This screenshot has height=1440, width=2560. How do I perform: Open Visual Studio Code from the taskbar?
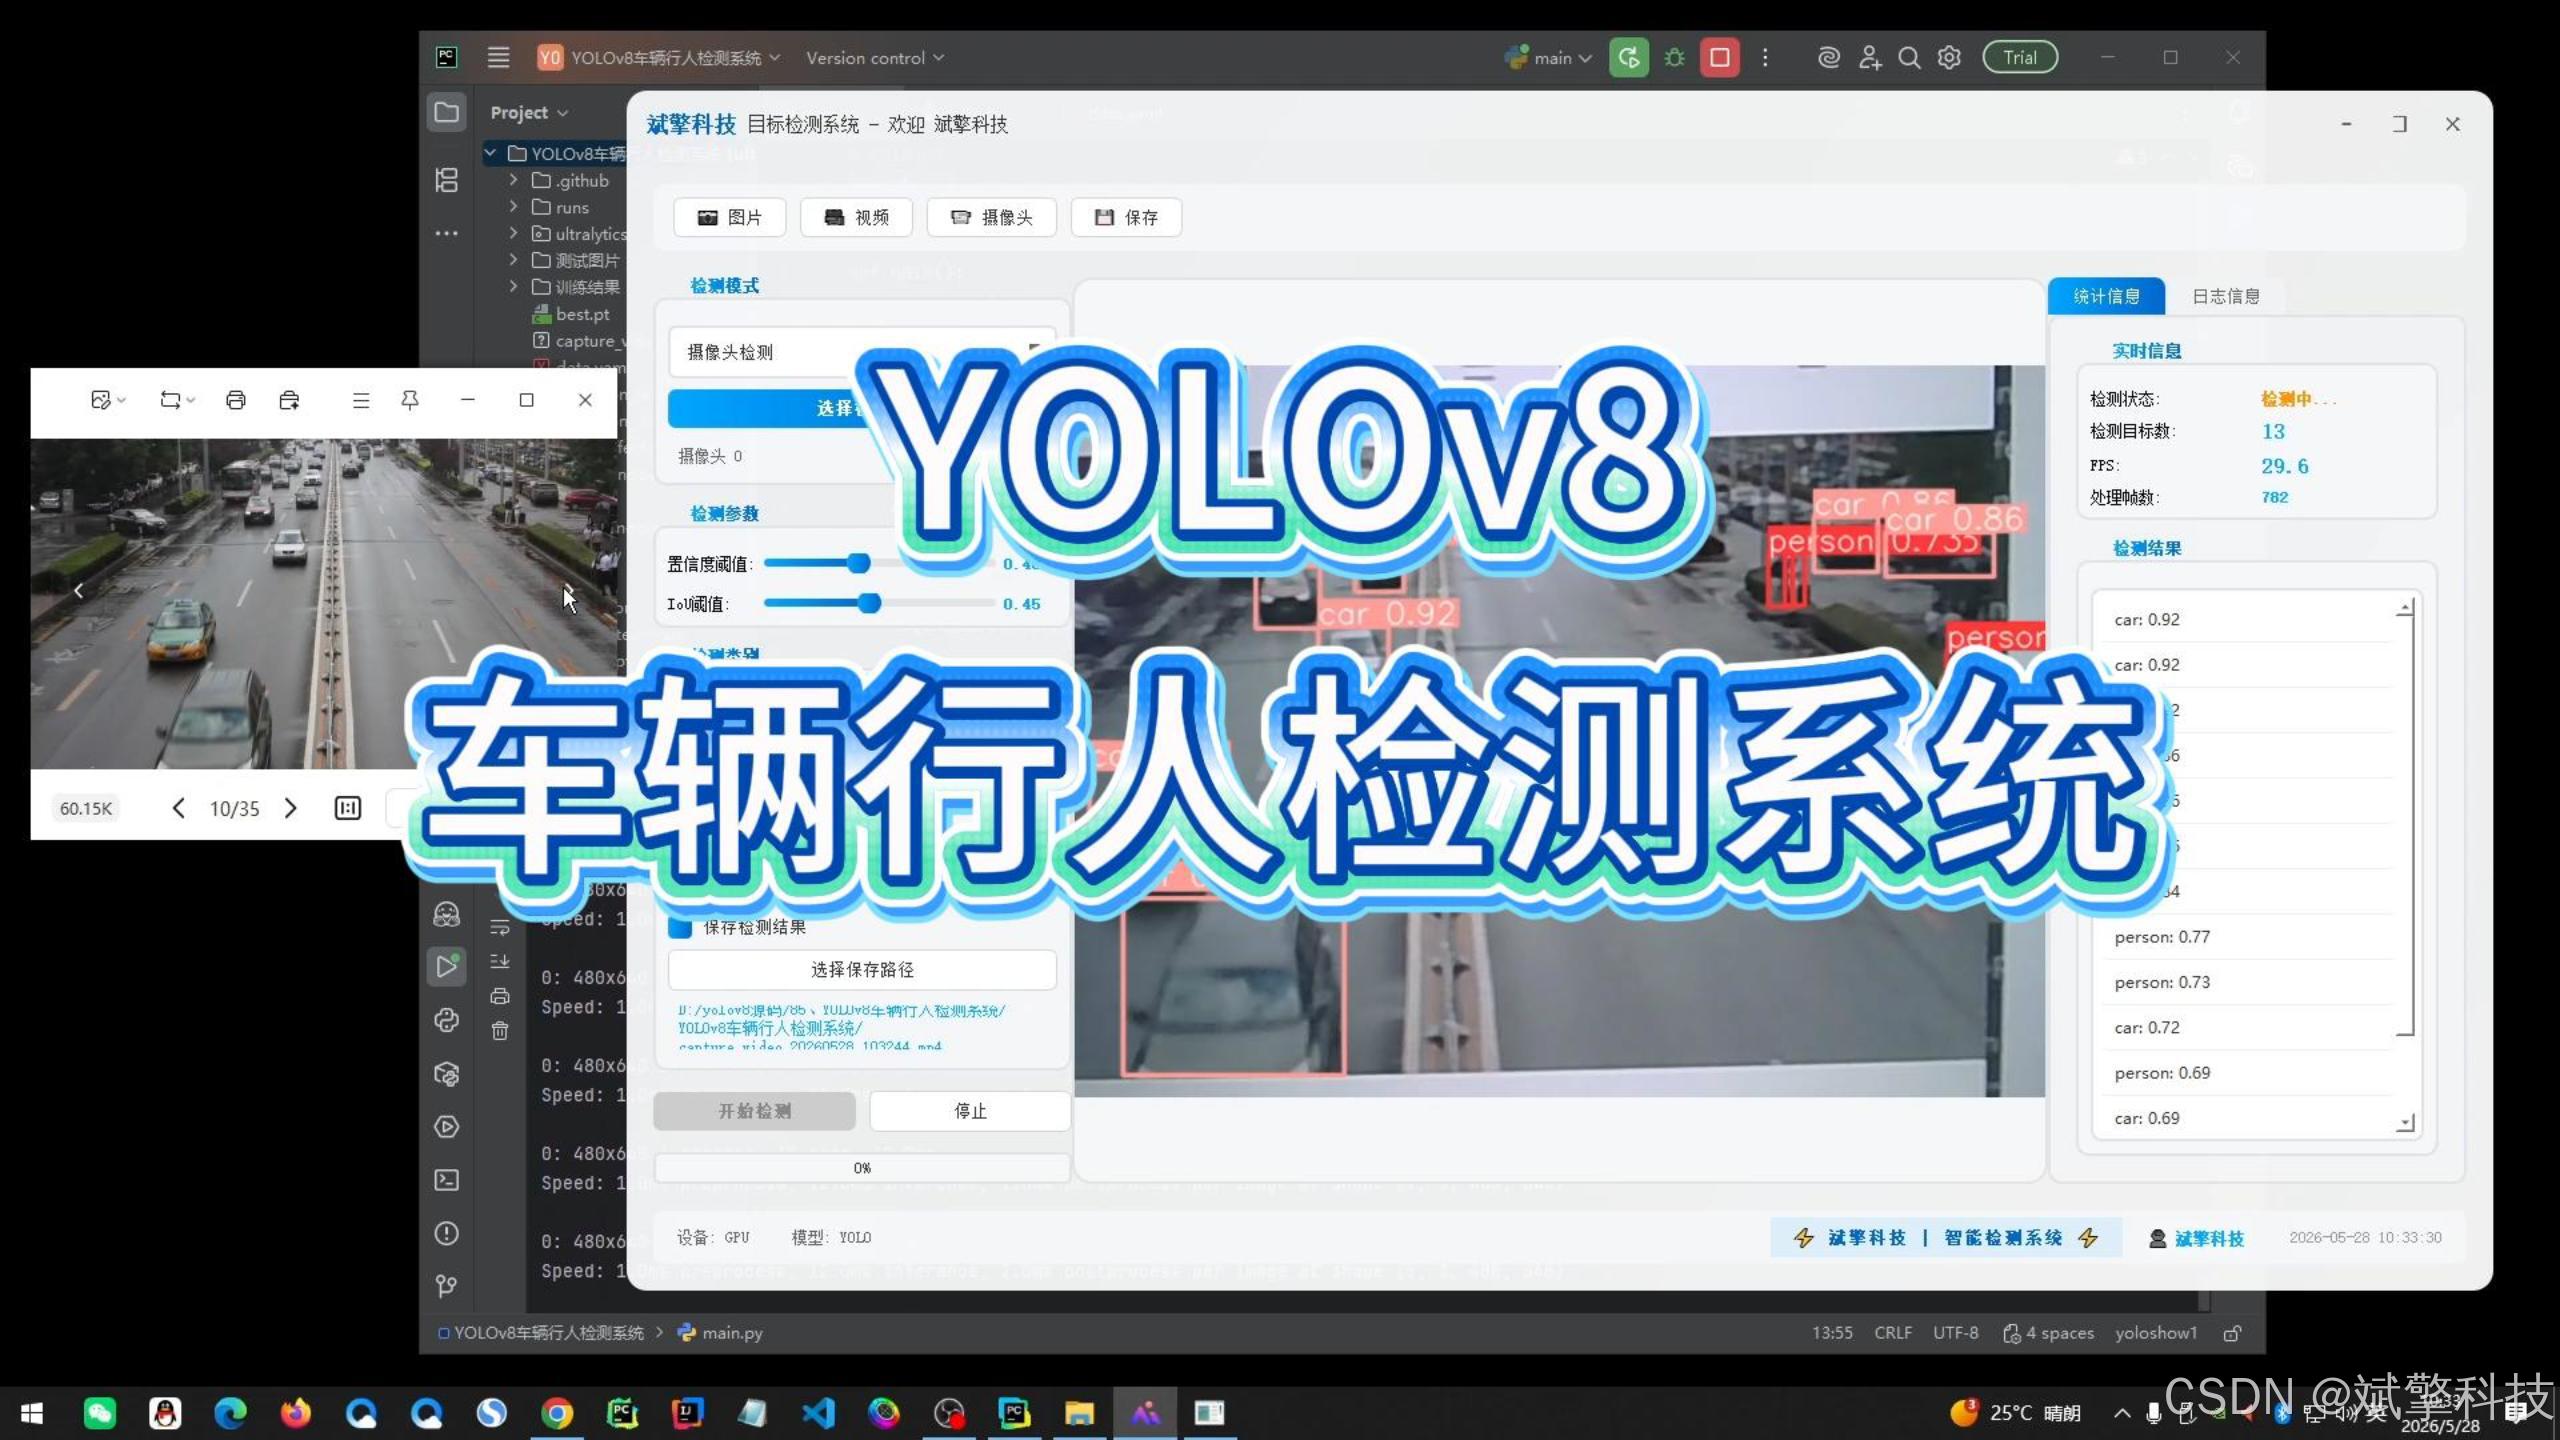pos(818,1413)
